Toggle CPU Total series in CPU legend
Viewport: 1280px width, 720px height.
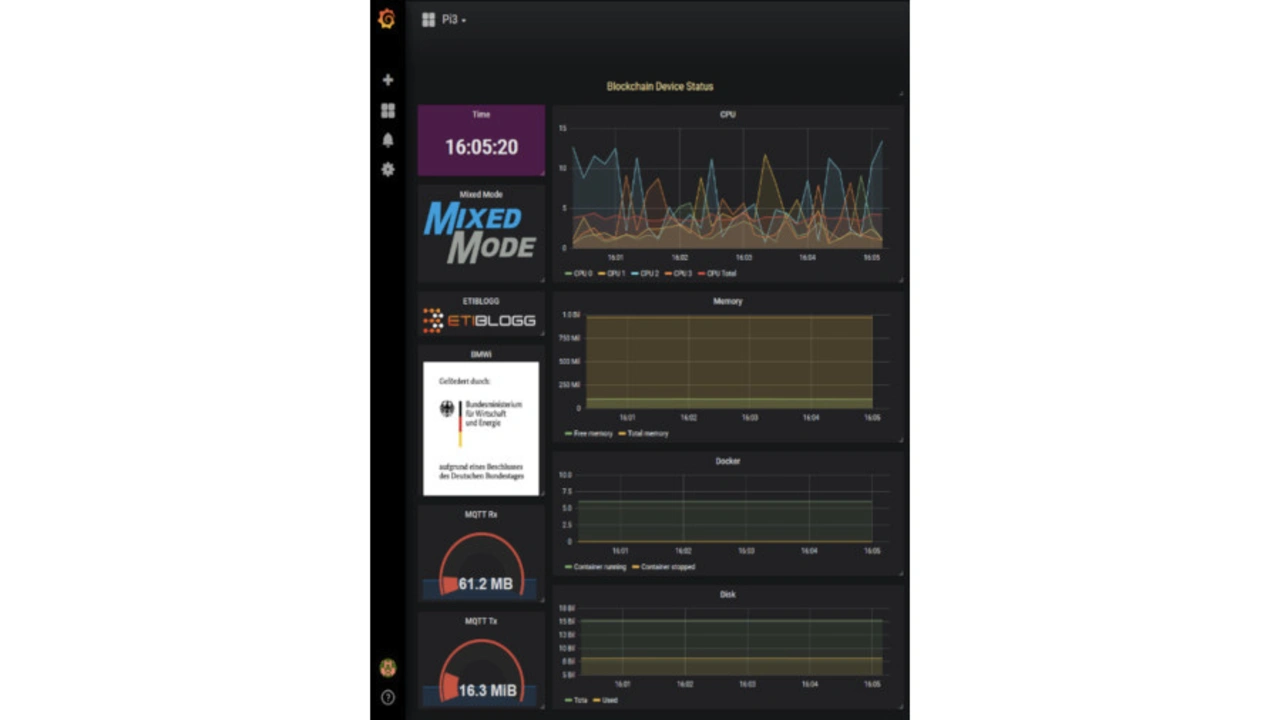click(x=720, y=273)
